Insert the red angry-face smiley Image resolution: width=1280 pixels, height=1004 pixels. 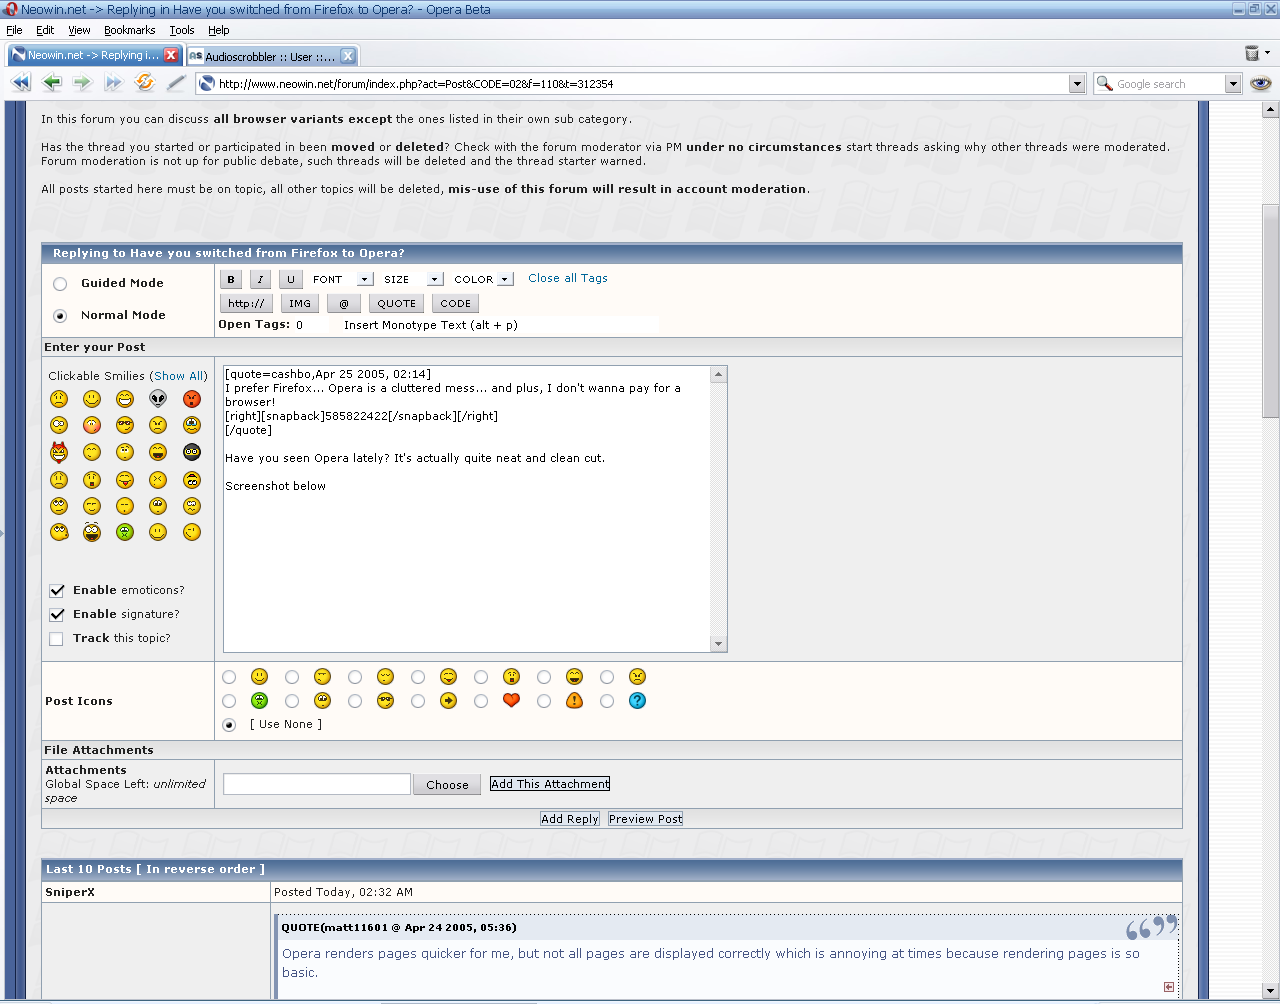(x=192, y=399)
